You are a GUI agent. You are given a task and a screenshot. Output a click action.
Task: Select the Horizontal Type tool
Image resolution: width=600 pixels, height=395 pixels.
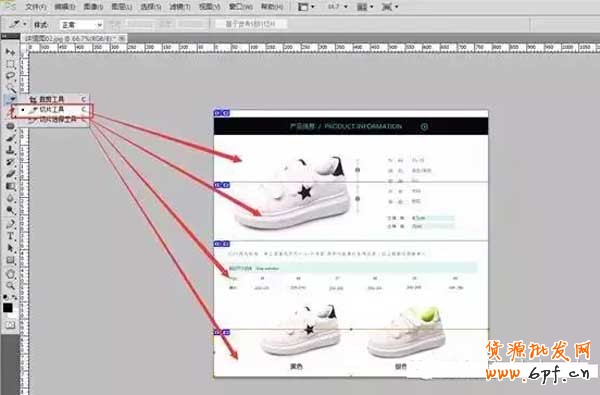[10, 236]
